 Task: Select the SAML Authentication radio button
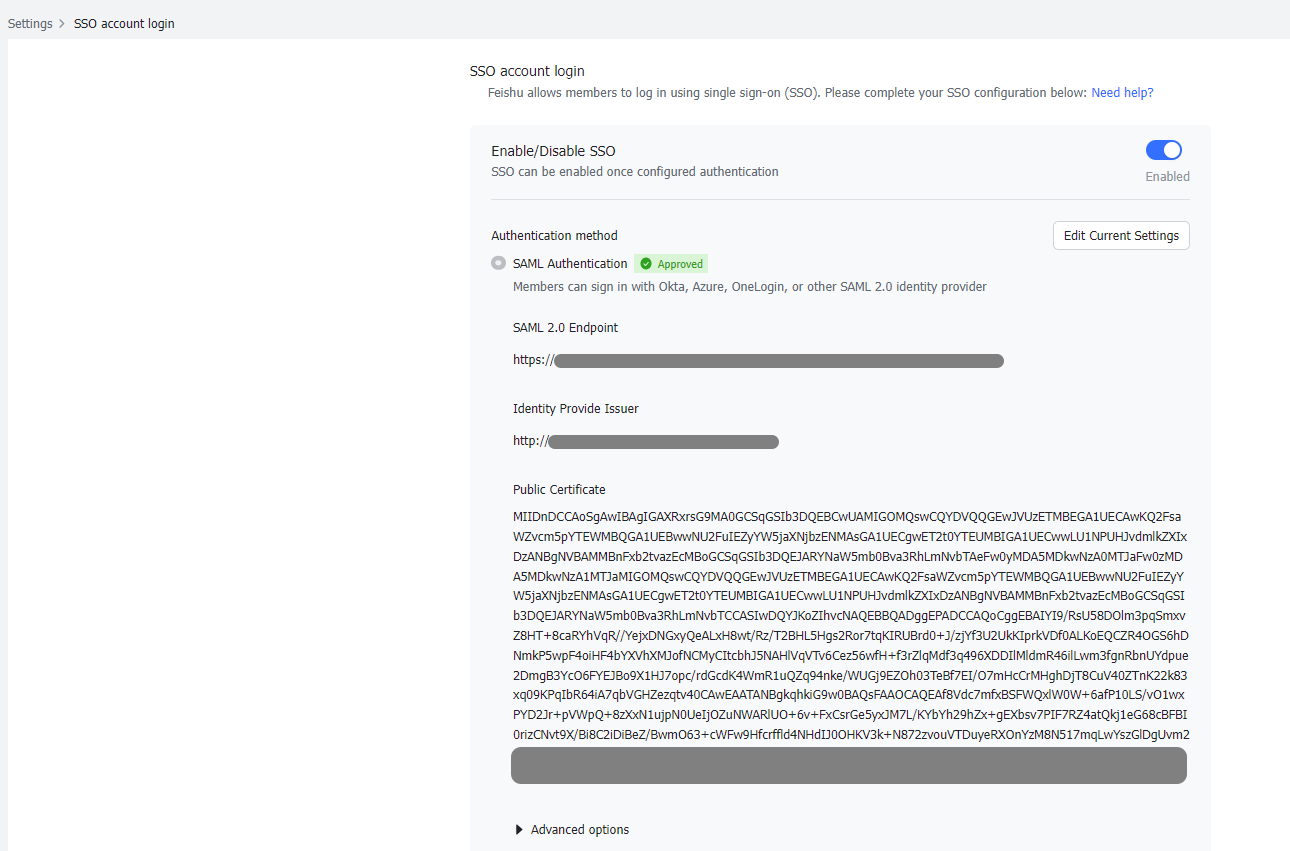pos(498,263)
